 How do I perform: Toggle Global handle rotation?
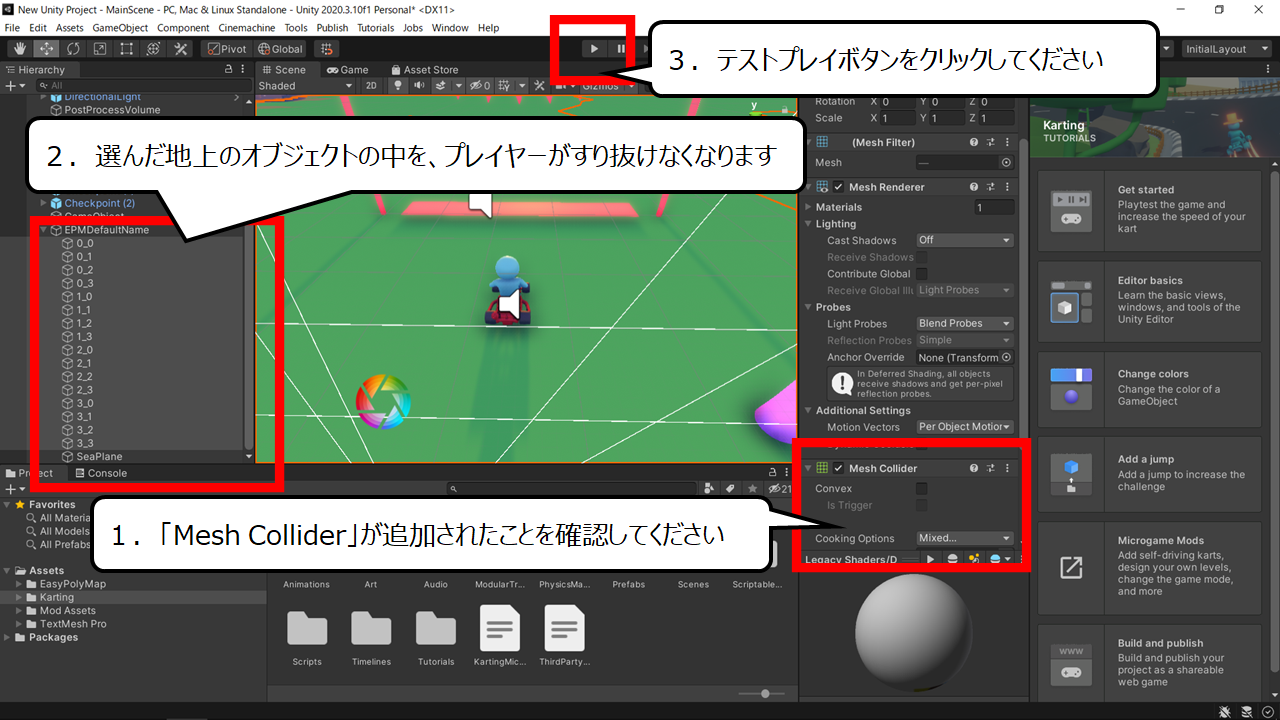(x=280, y=48)
